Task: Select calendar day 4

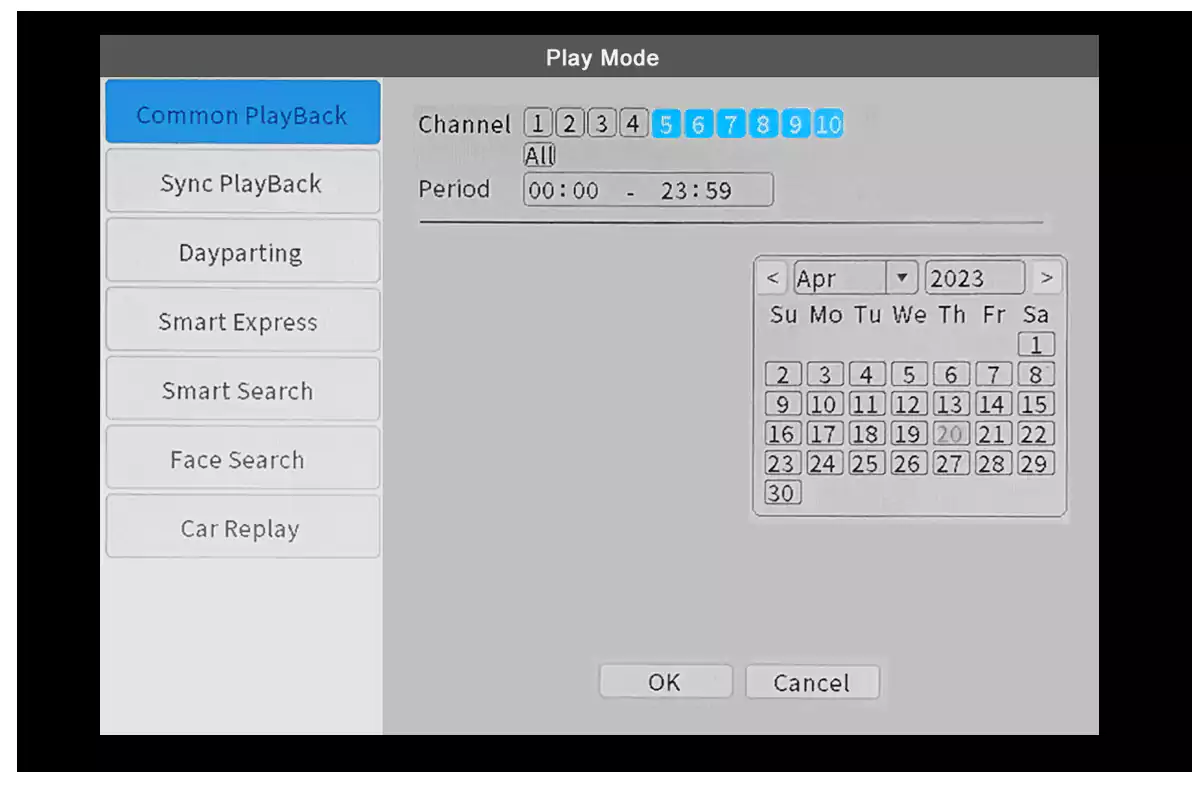Action: coord(867,375)
